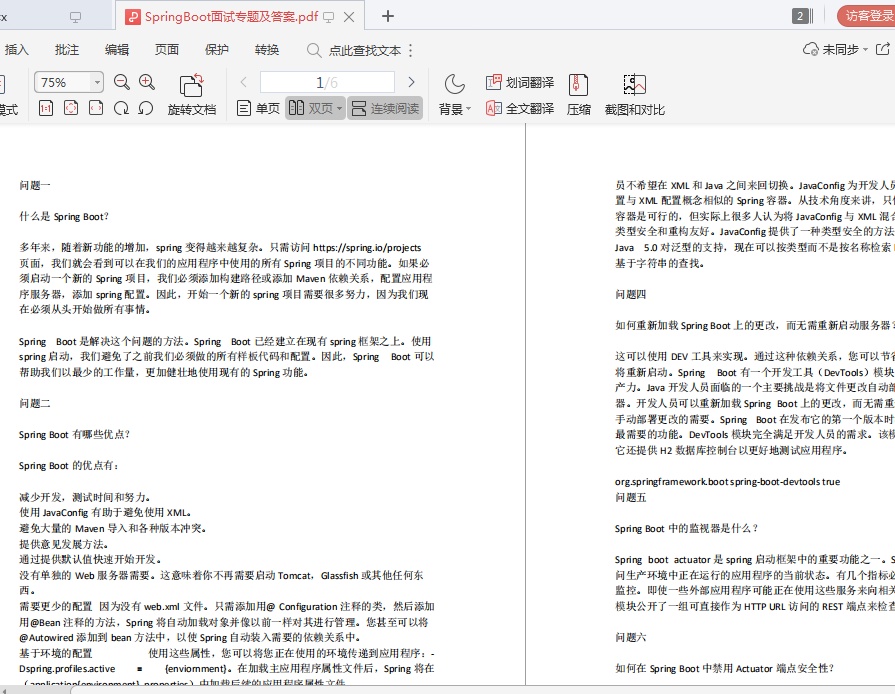Select the zoom out magnifier icon

(x=121, y=81)
